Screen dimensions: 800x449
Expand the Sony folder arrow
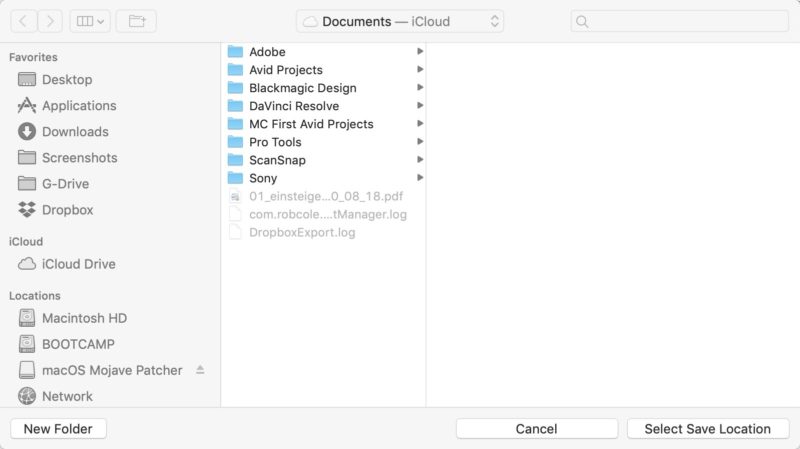point(420,177)
